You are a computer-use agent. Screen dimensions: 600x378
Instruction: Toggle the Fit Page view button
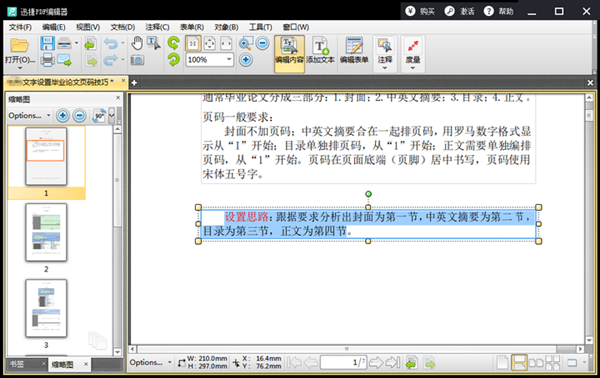click(x=210, y=44)
